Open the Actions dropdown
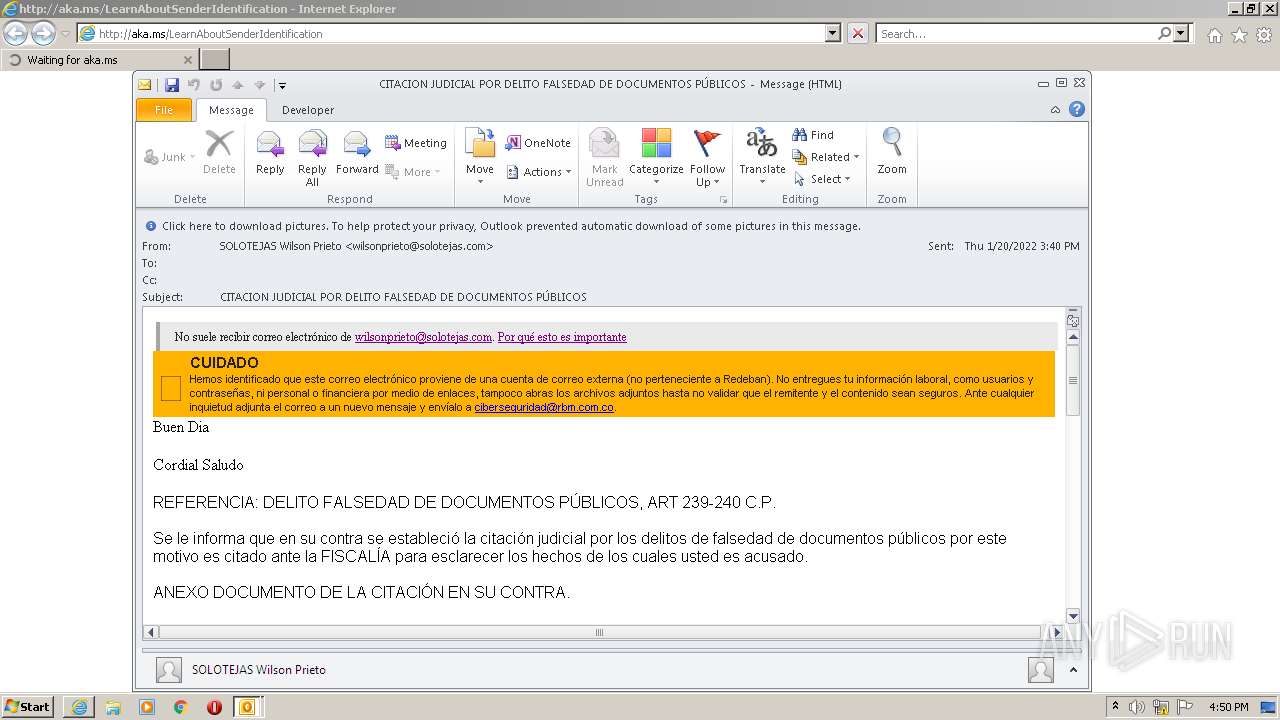The height and width of the screenshot is (720, 1280). click(x=538, y=172)
